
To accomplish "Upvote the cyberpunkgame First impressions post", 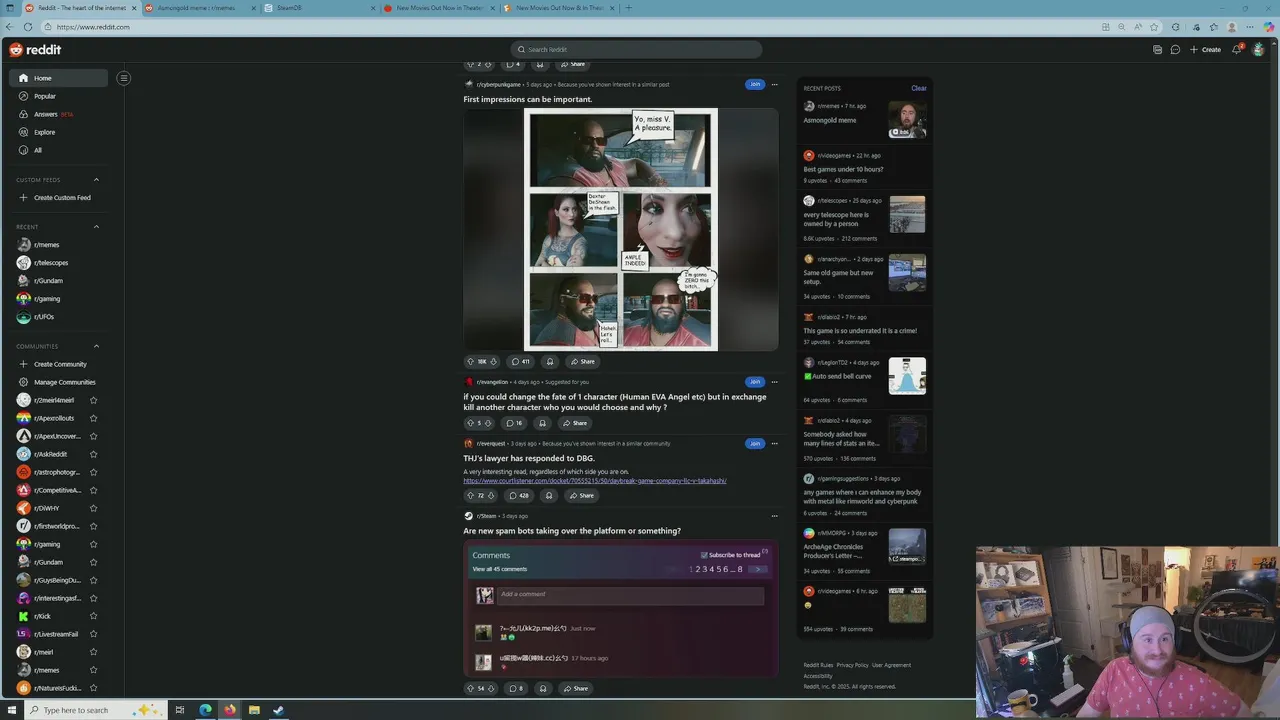I will click(x=470, y=361).
